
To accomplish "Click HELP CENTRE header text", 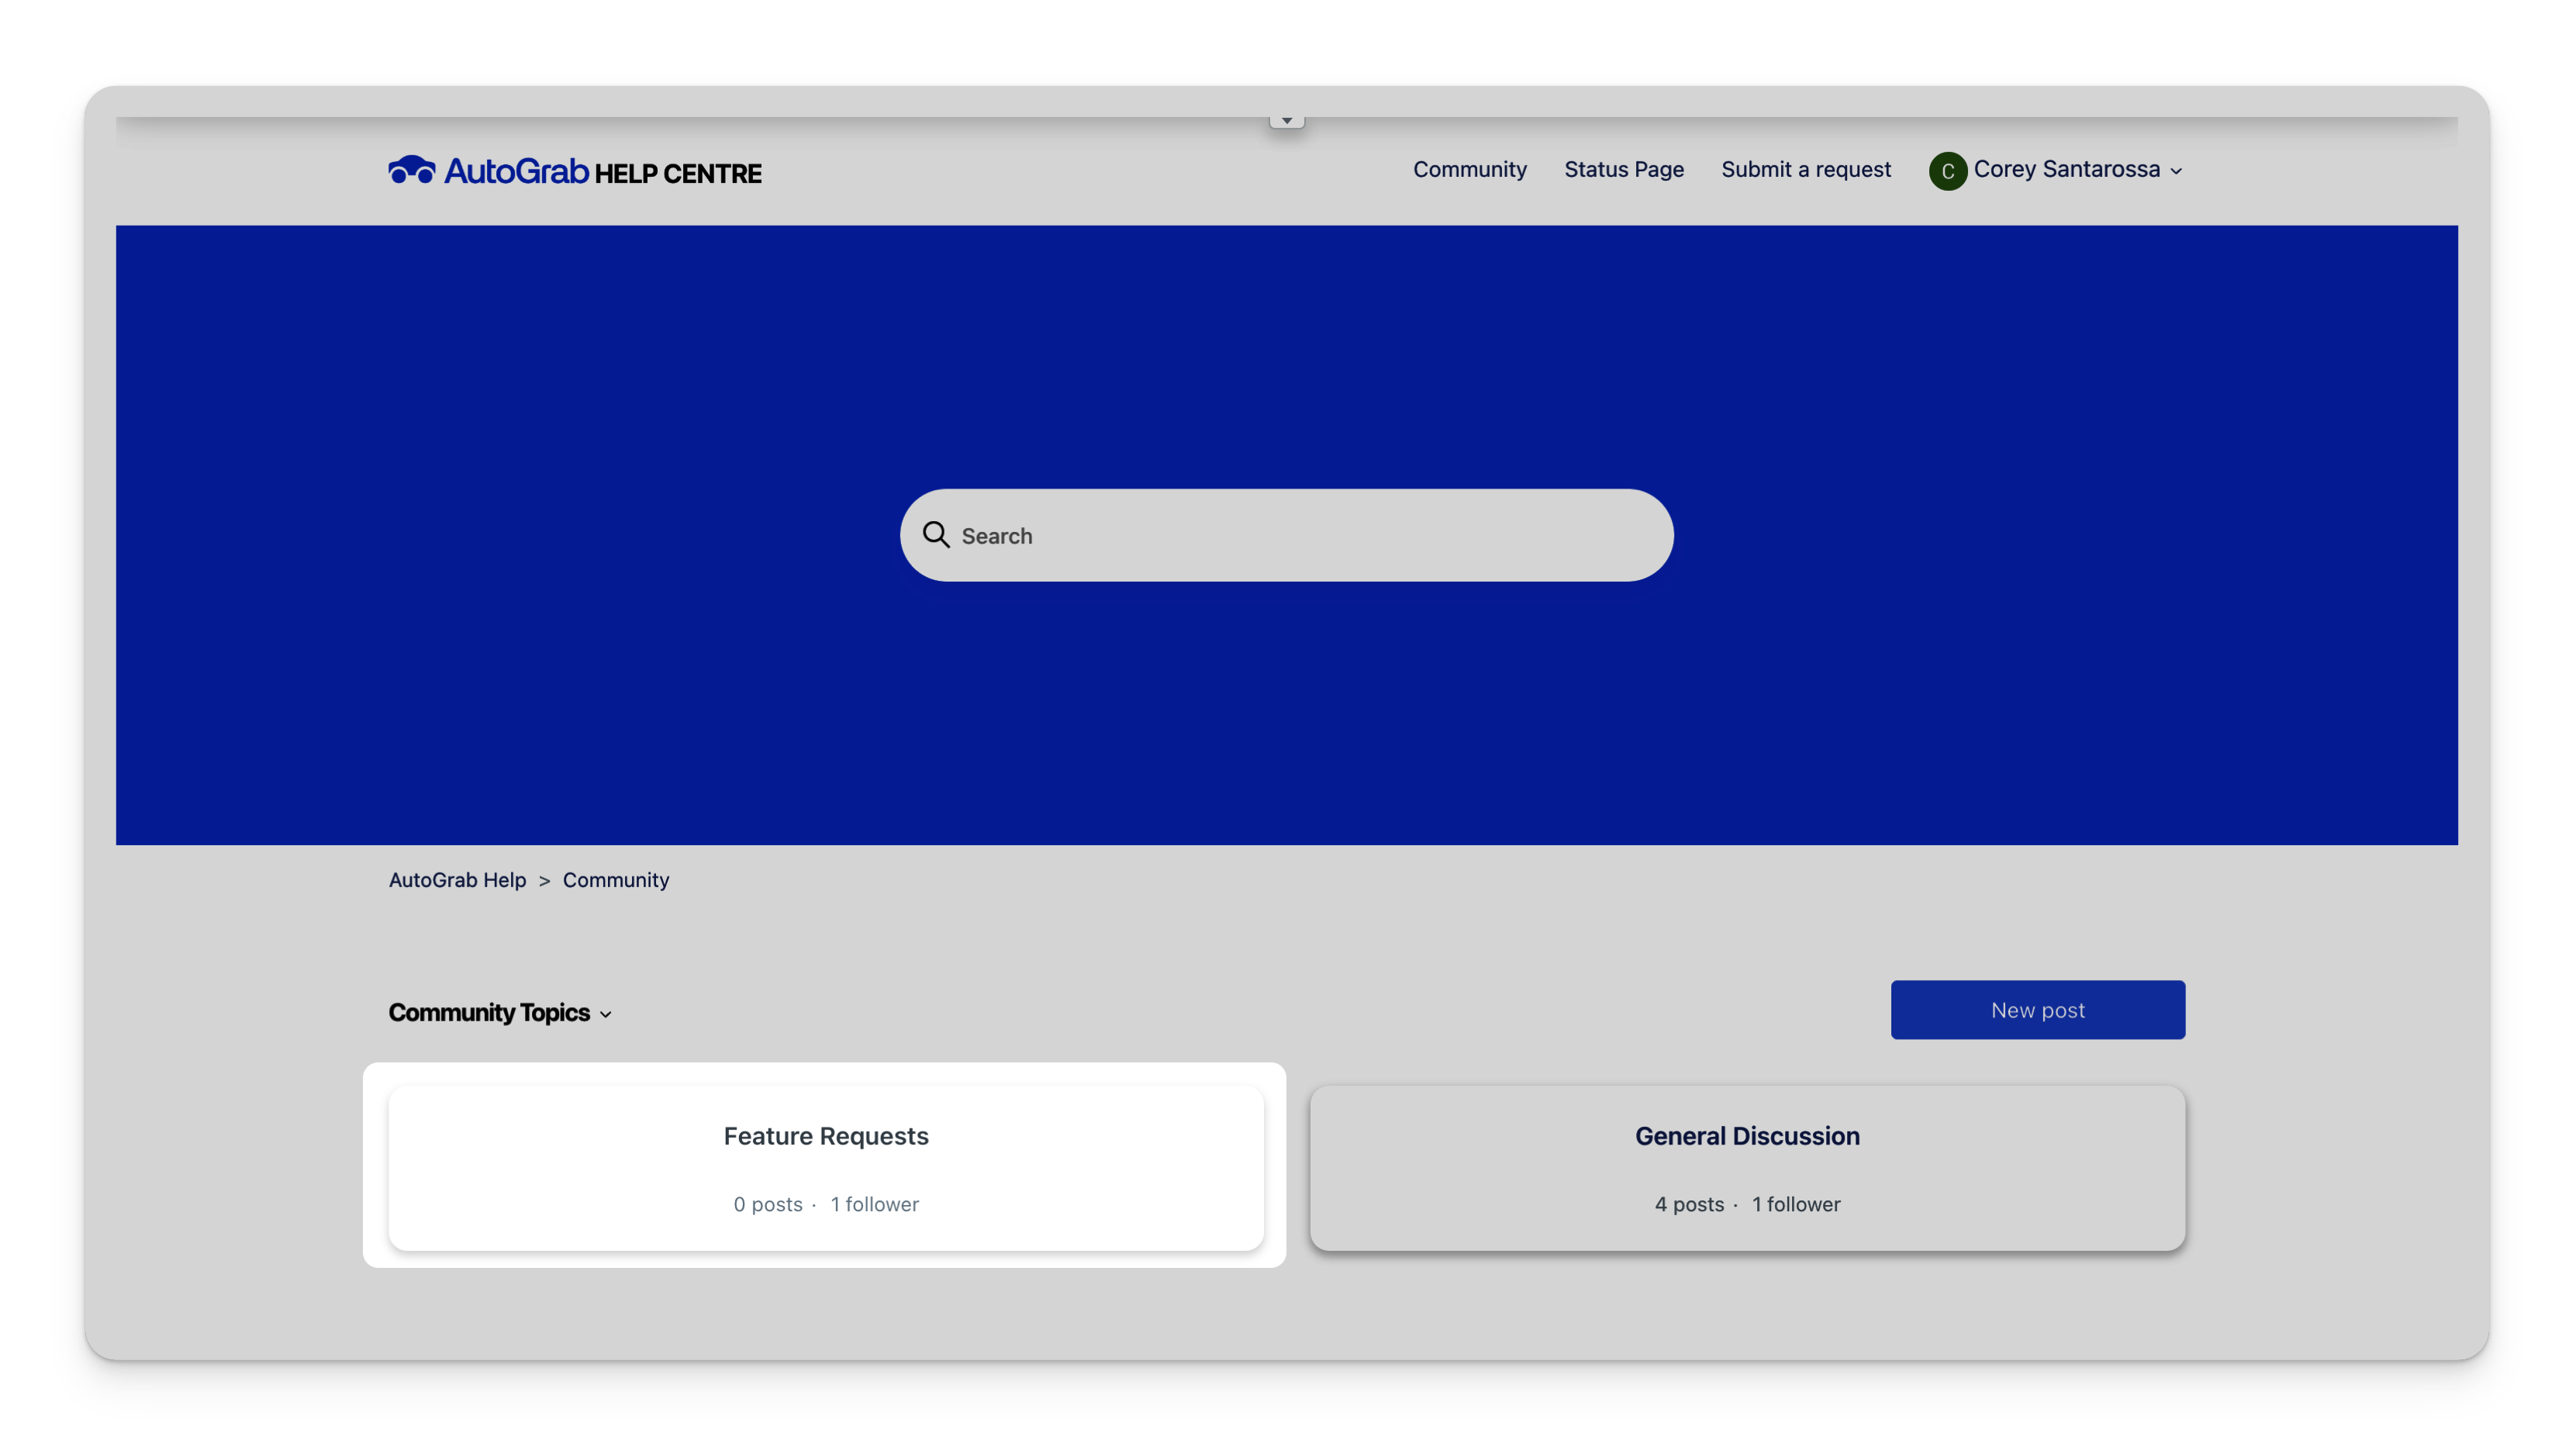I will coord(678,174).
